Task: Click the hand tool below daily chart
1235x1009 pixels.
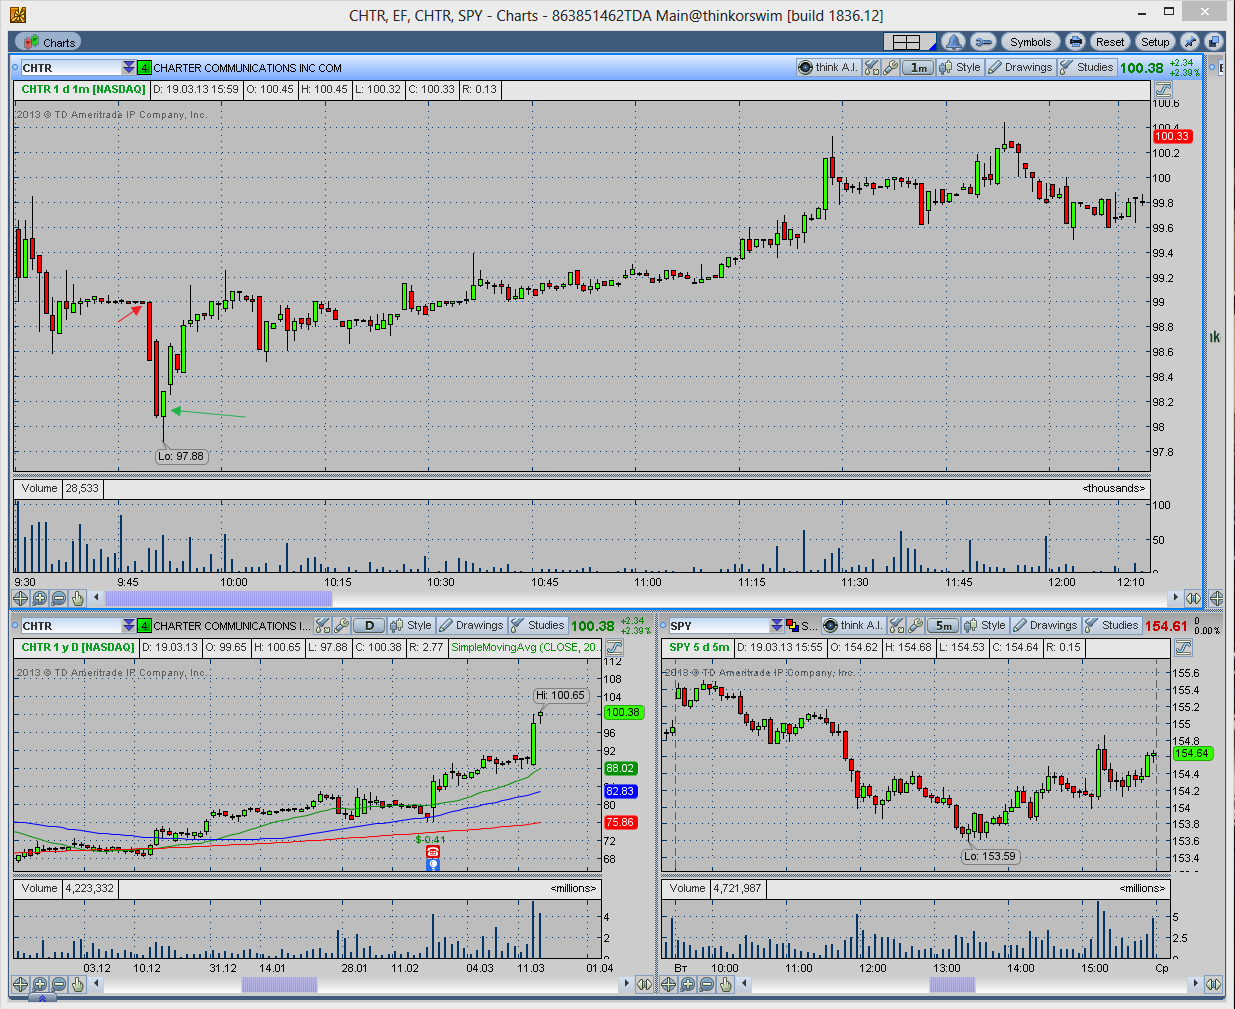Action: pos(77,984)
